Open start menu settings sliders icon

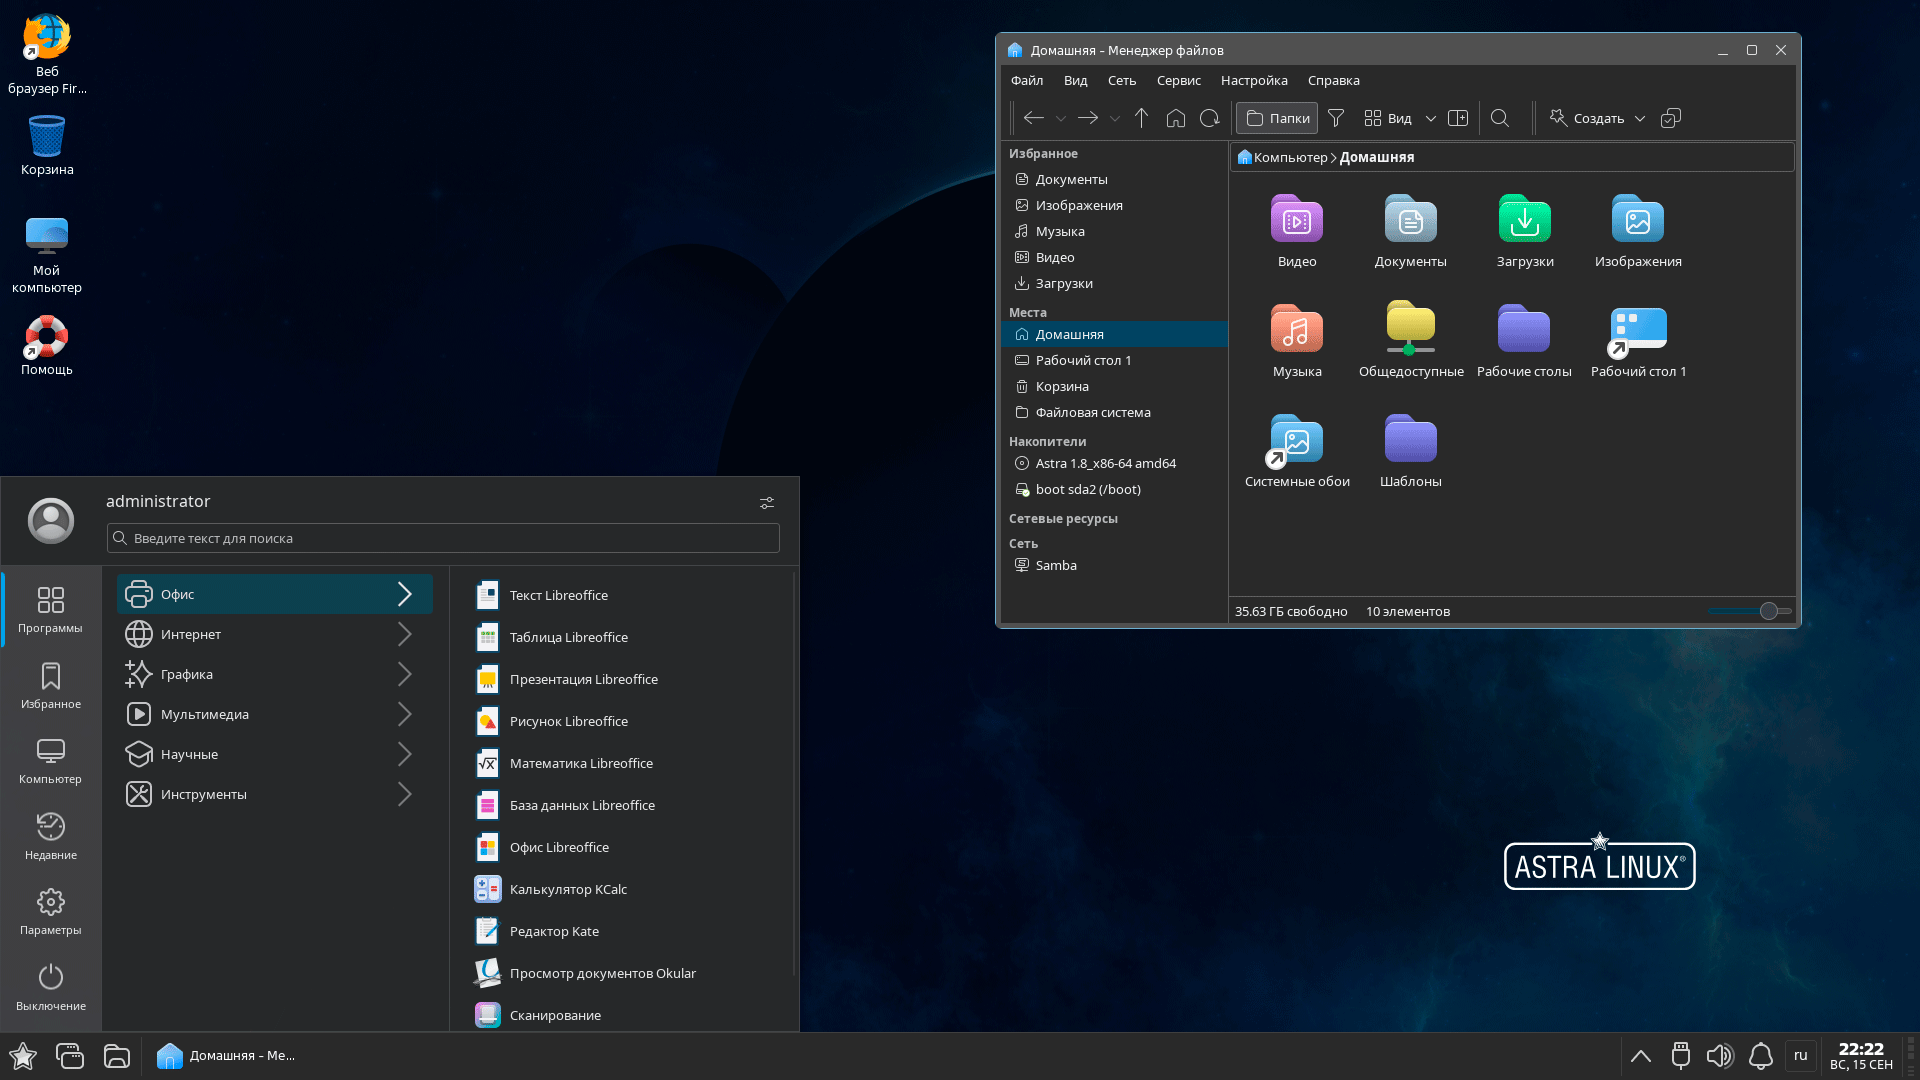(x=766, y=503)
